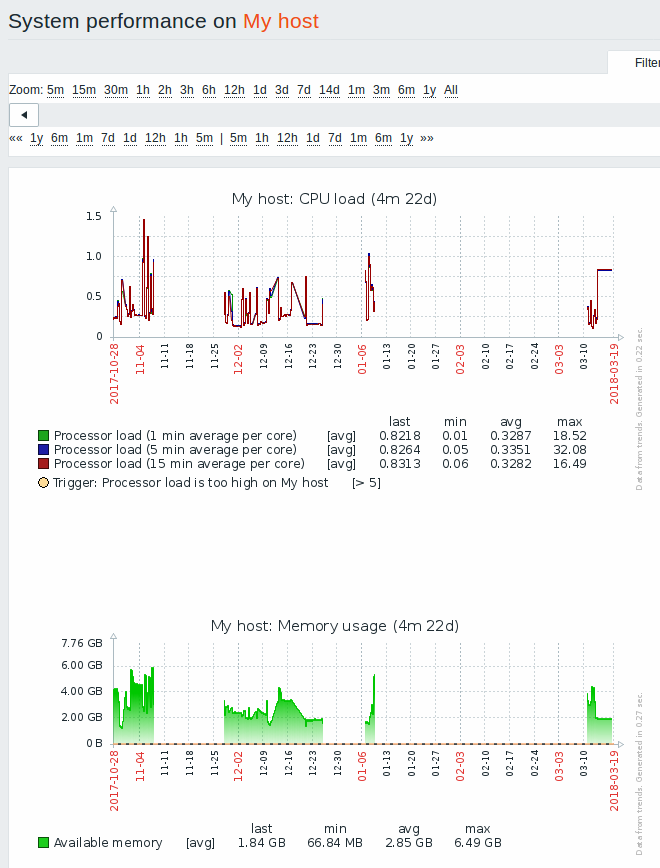The height and width of the screenshot is (868, 660).
Task: Click last value 0.8218
Action: [x=400, y=436]
